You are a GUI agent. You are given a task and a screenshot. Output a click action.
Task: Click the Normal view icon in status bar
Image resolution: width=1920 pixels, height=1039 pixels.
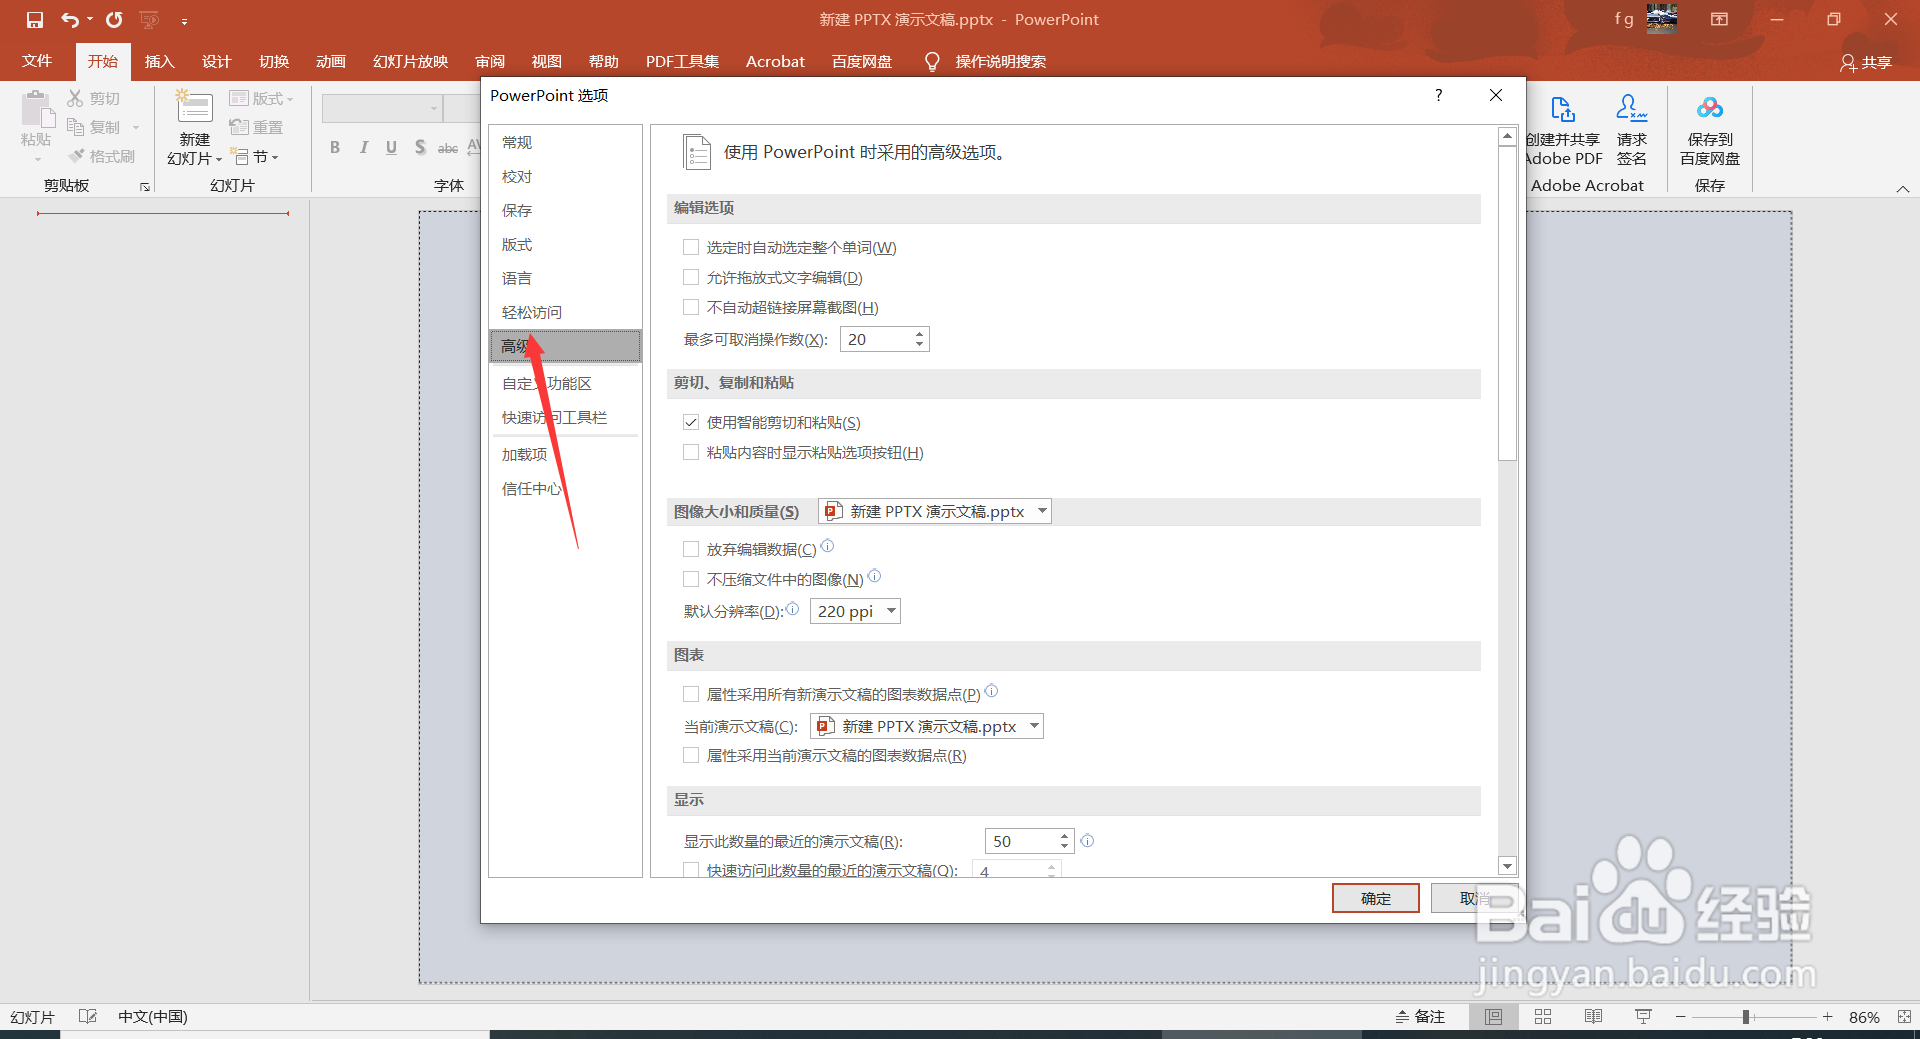click(1493, 1017)
